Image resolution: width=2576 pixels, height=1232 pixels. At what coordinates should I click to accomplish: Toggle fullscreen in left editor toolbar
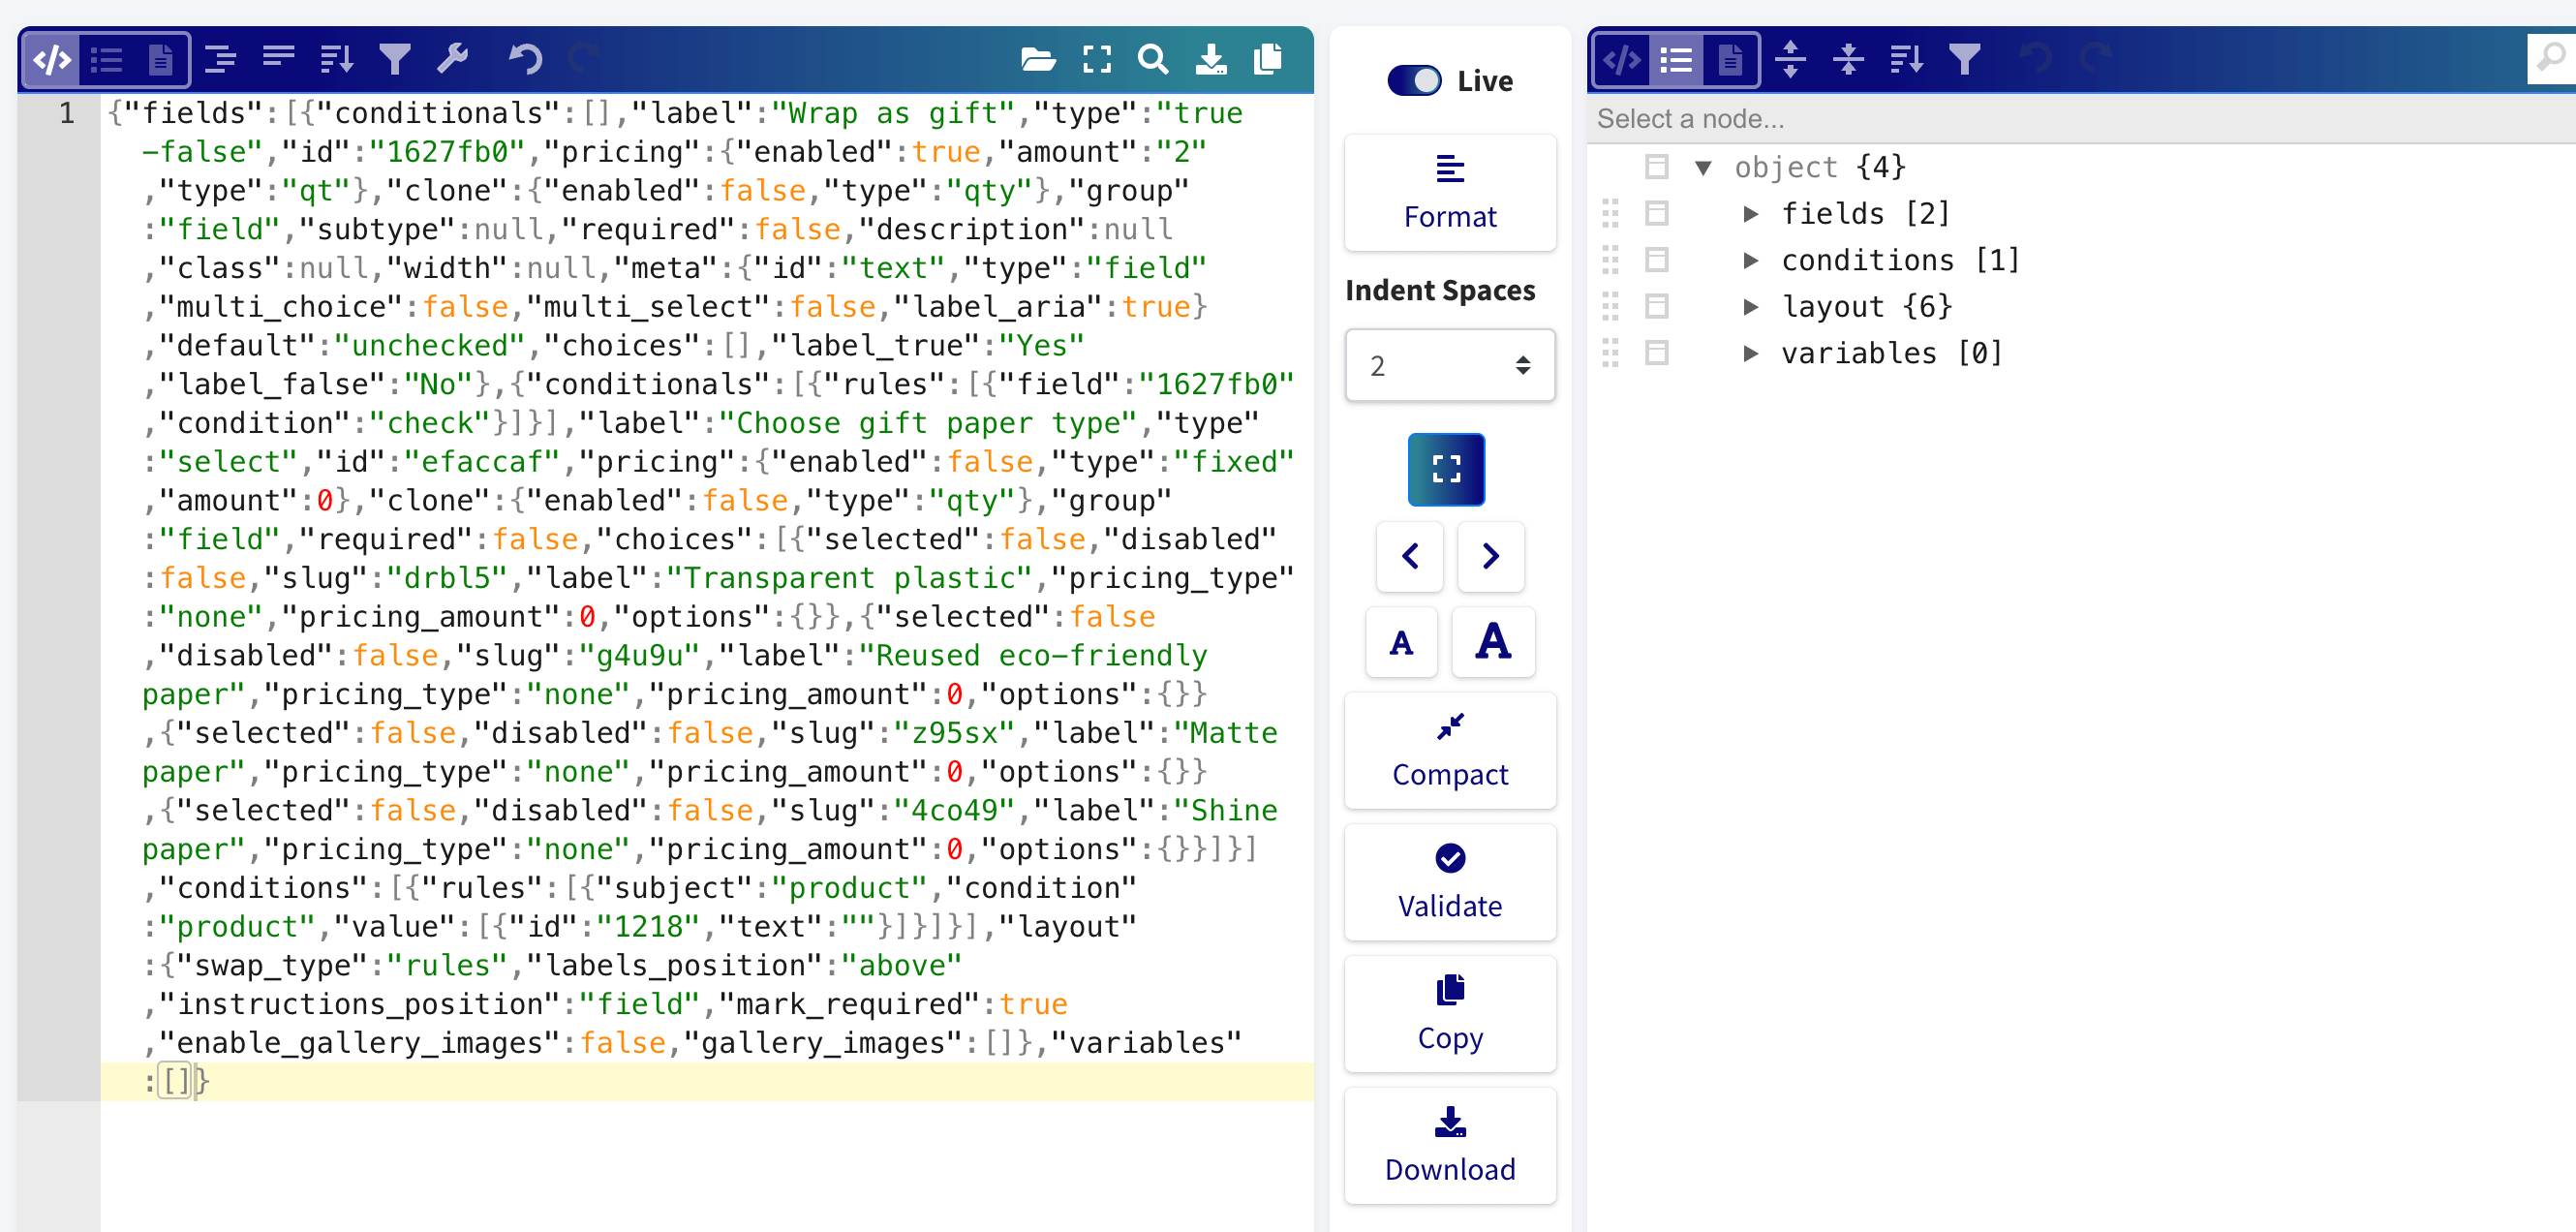click(1097, 60)
